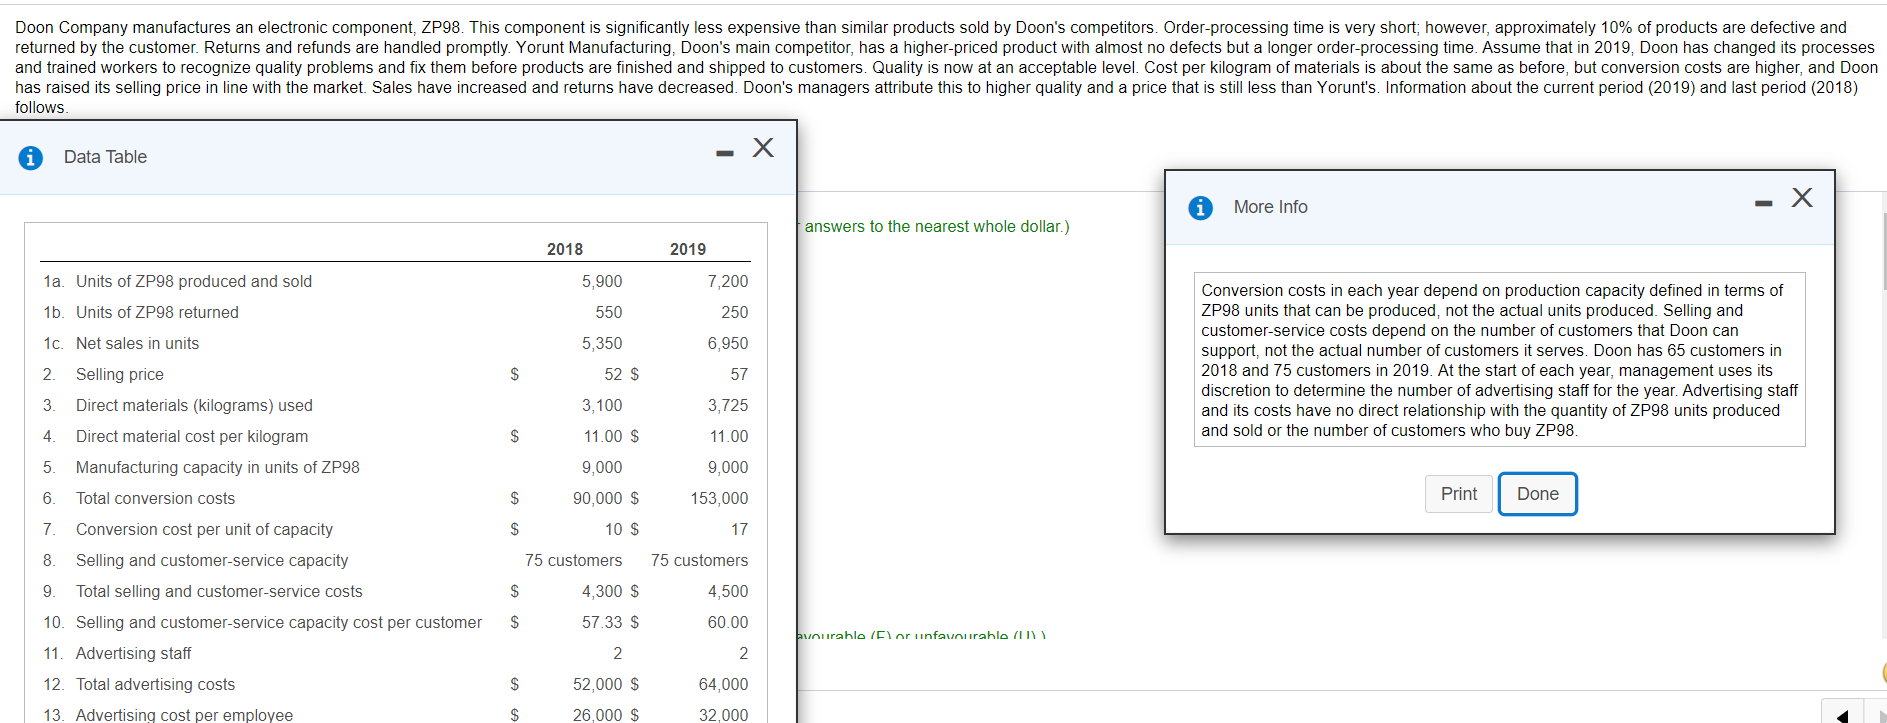This screenshot has height=723, width=1887.
Task: Close the Data Table dialog
Action: pyautogui.click(x=763, y=148)
